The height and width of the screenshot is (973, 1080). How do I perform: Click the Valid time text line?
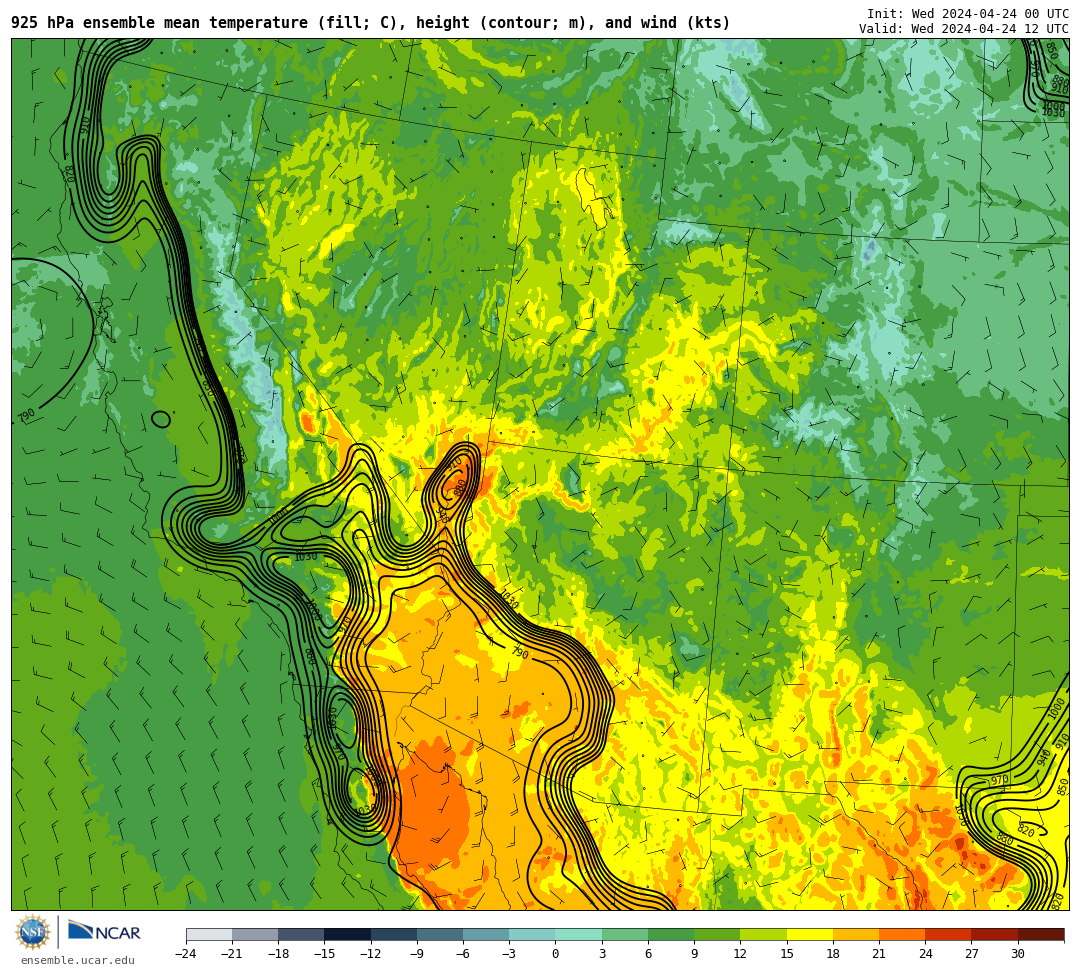point(964,28)
